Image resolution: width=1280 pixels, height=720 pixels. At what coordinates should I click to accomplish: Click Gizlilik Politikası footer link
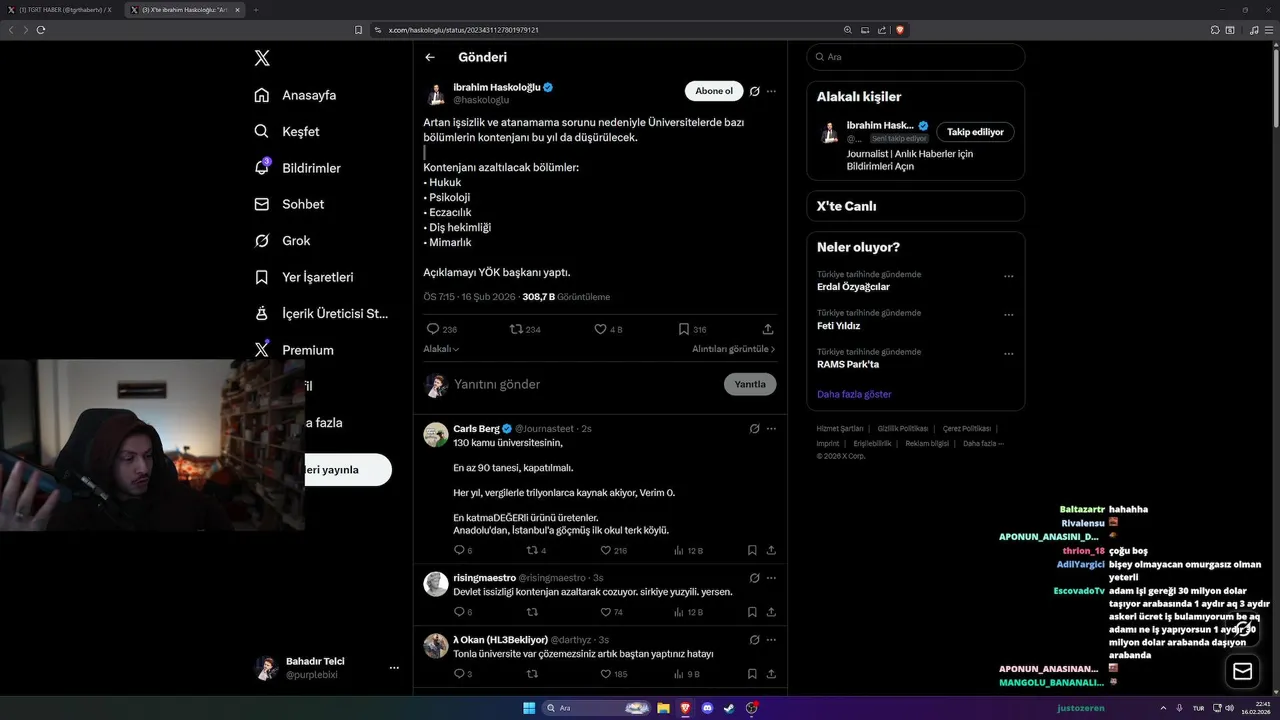tap(903, 428)
